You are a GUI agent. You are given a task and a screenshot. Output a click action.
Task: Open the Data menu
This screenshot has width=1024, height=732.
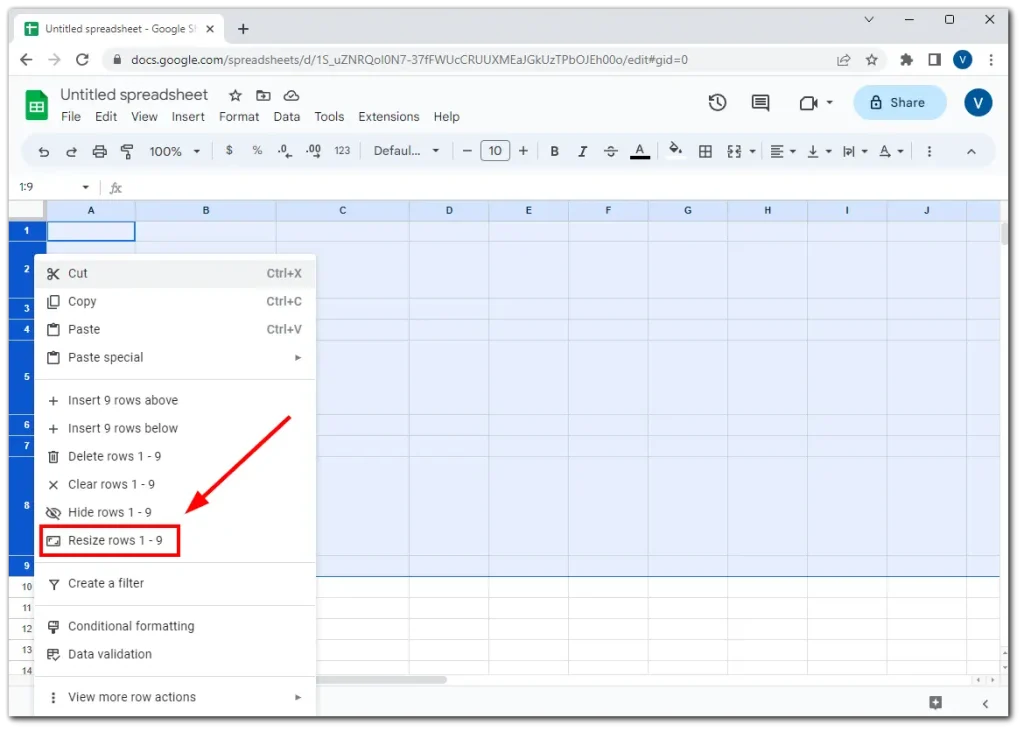(287, 117)
